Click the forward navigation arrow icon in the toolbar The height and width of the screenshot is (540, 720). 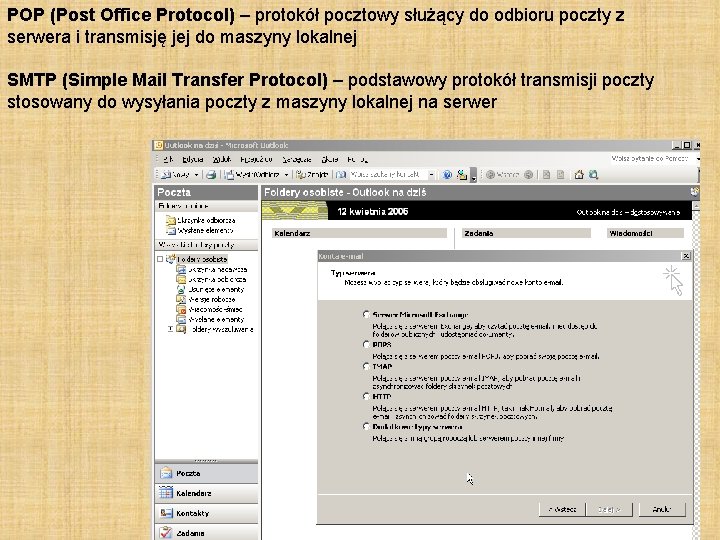click(529, 174)
